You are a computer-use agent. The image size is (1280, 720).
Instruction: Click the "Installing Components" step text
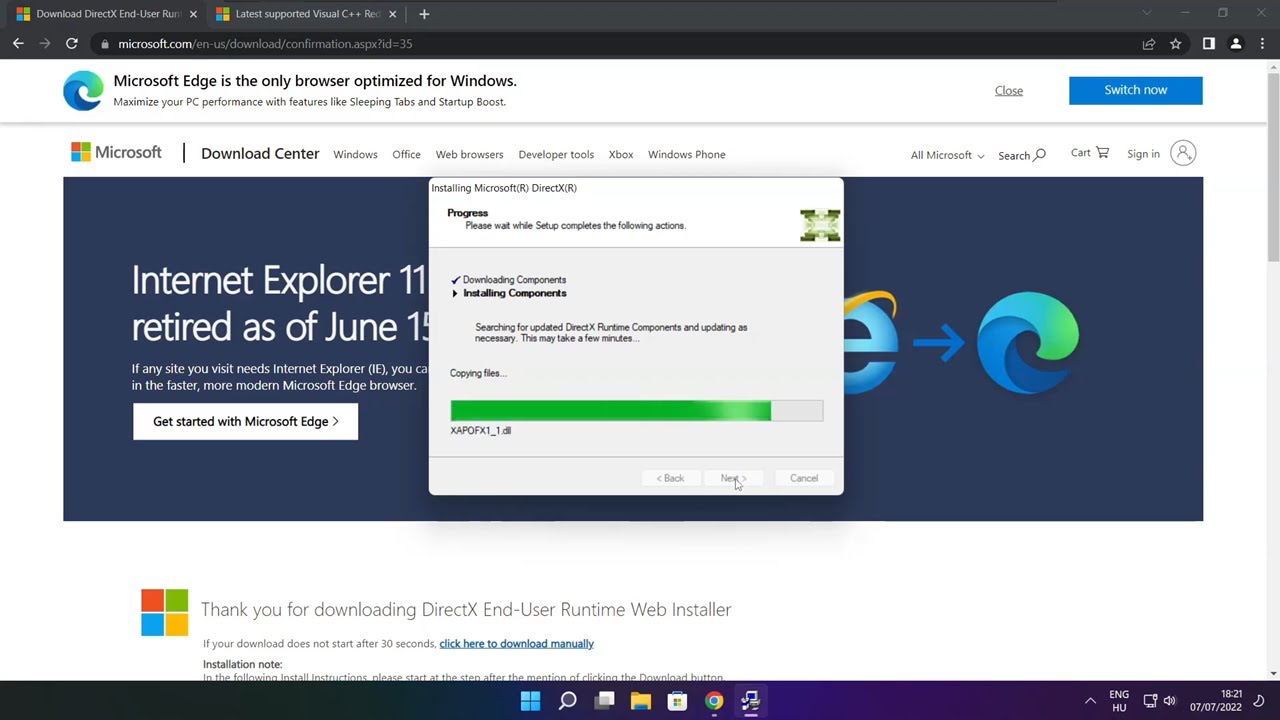tap(514, 293)
